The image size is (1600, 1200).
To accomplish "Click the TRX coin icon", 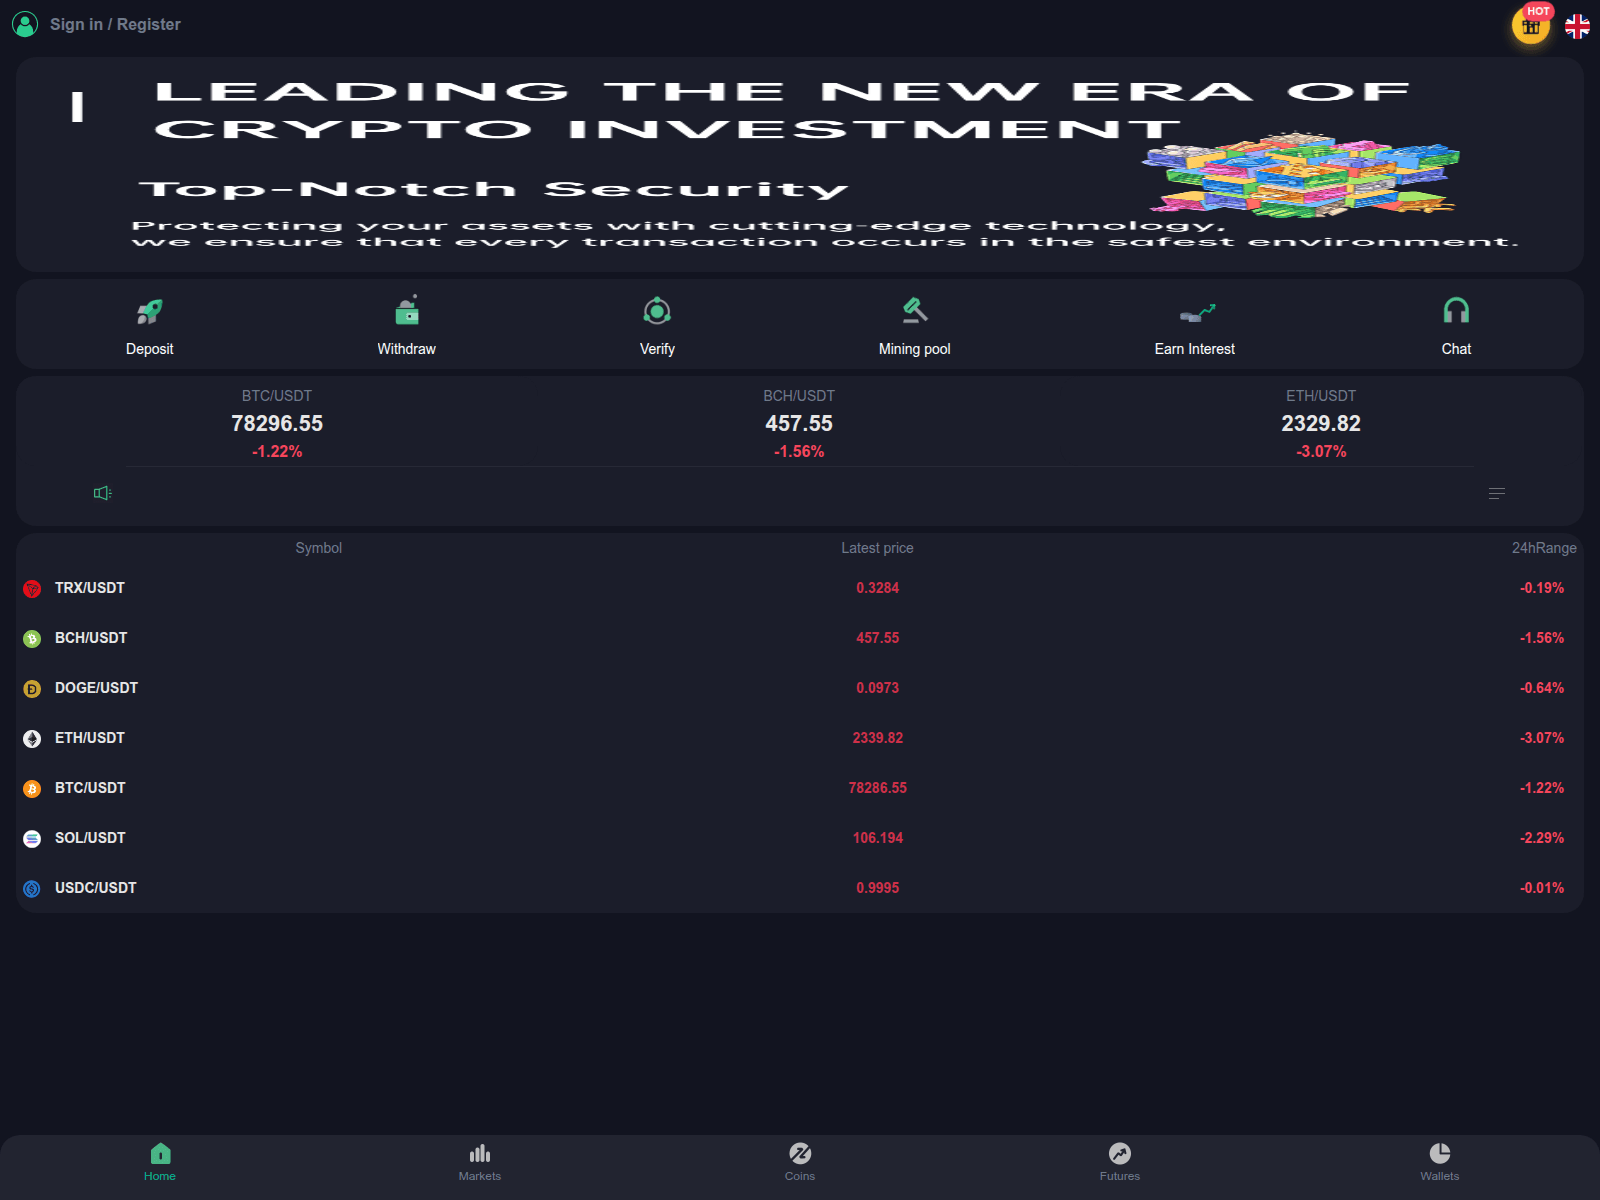I will (x=32, y=589).
